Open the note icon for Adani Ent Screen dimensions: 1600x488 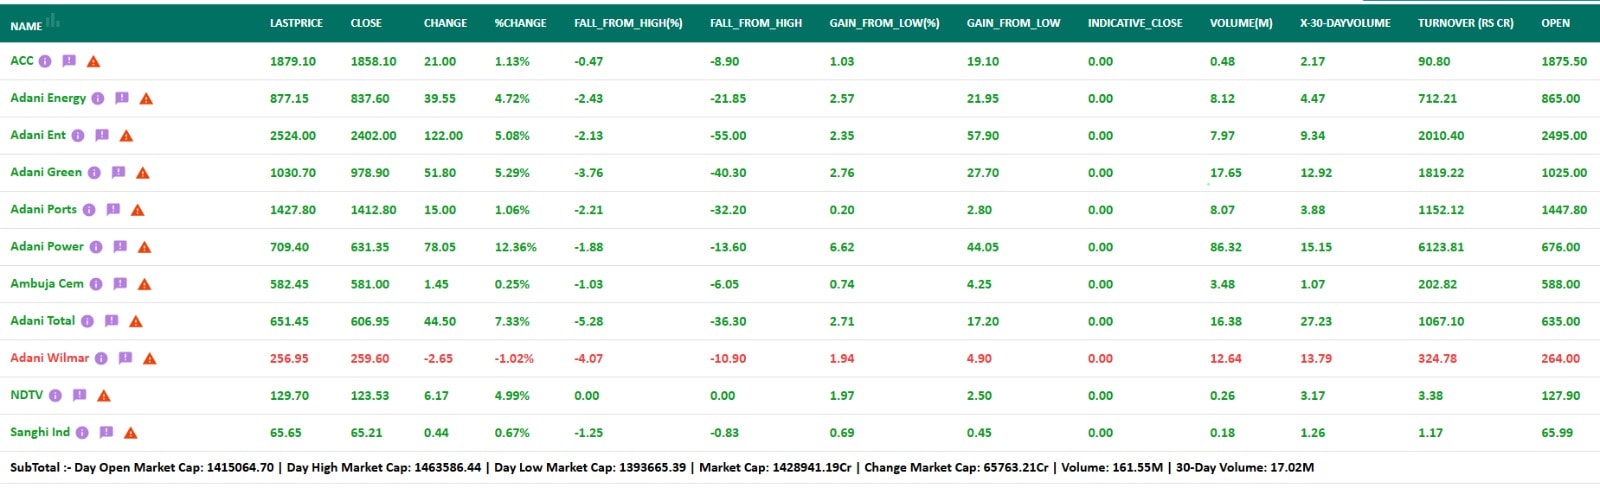(102, 135)
